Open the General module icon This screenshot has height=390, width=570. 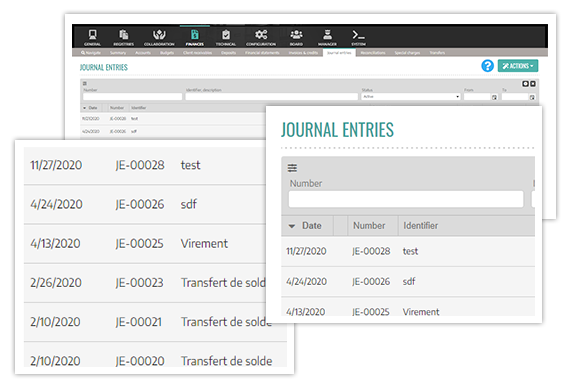(x=92, y=37)
